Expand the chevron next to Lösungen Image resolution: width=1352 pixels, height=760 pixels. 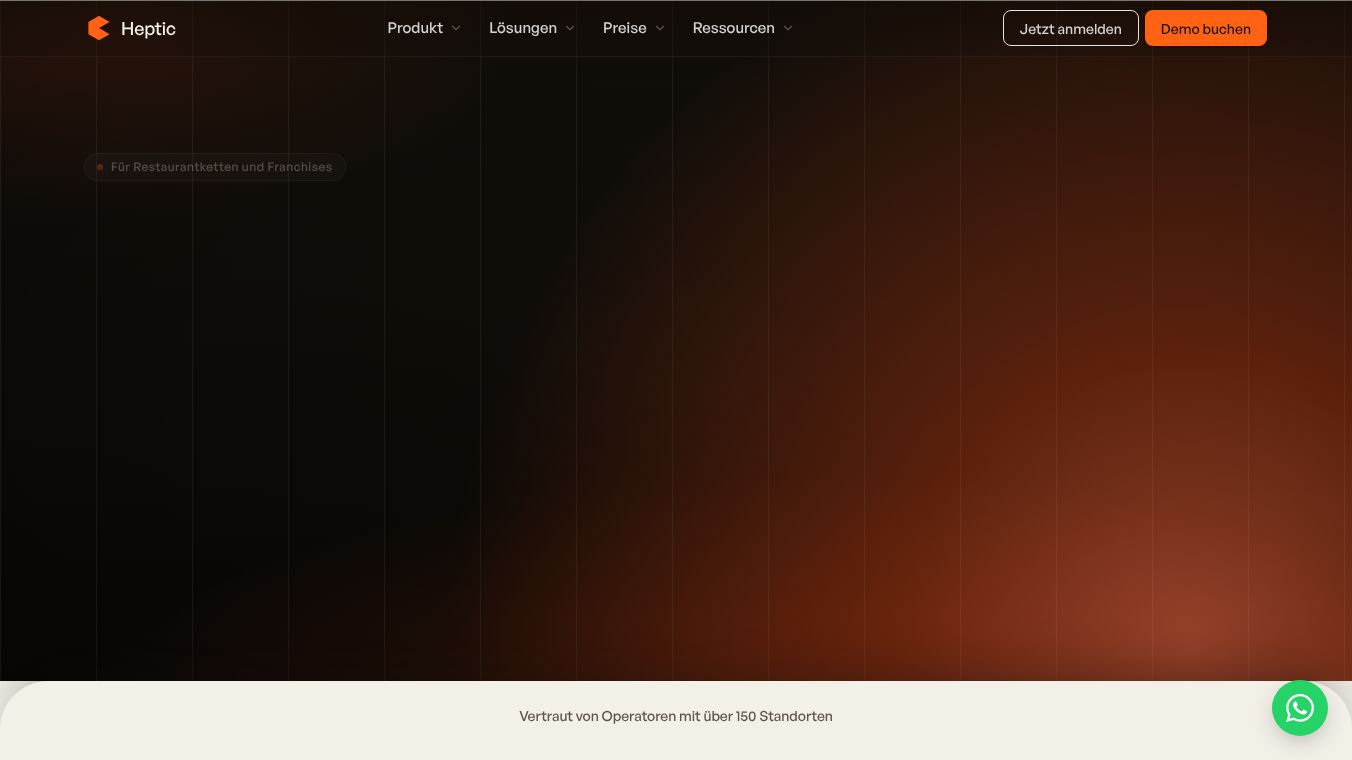[570, 28]
